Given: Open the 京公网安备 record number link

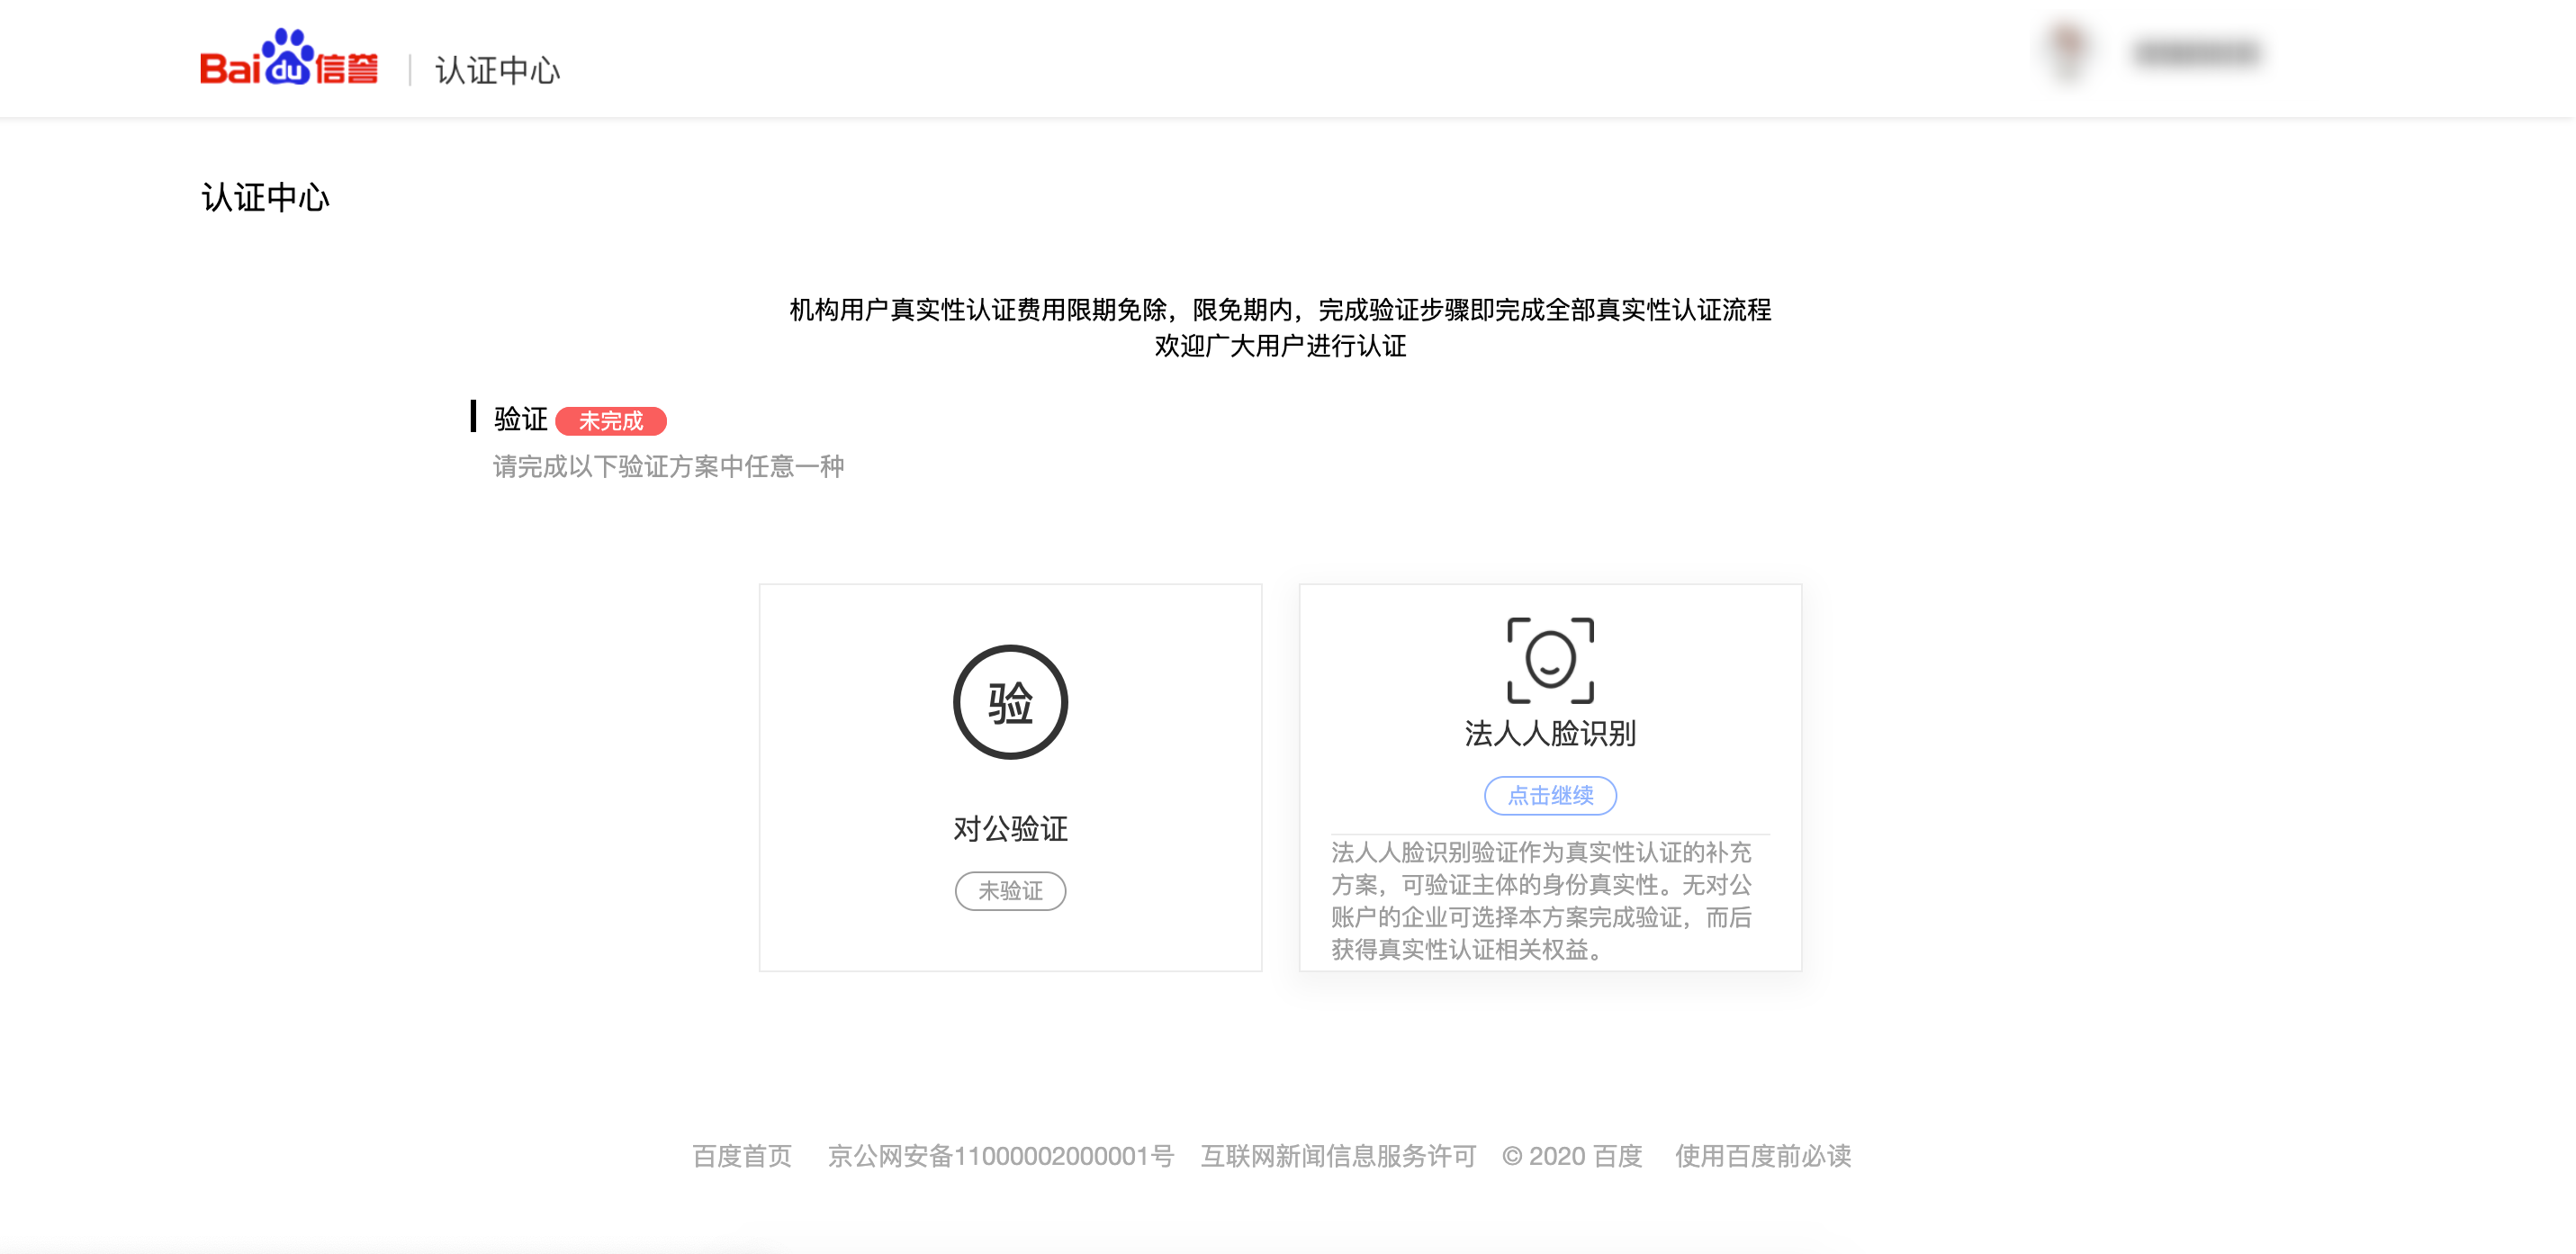Looking at the screenshot, I should (1000, 1156).
